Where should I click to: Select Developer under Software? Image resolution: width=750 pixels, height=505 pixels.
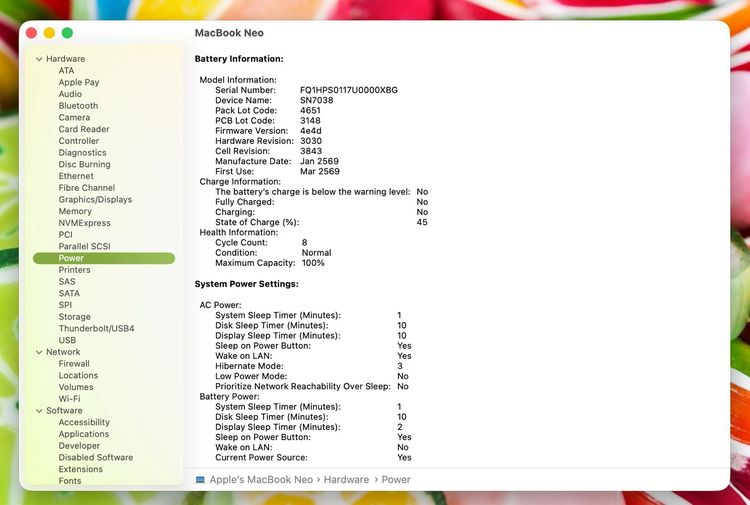[x=79, y=446]
